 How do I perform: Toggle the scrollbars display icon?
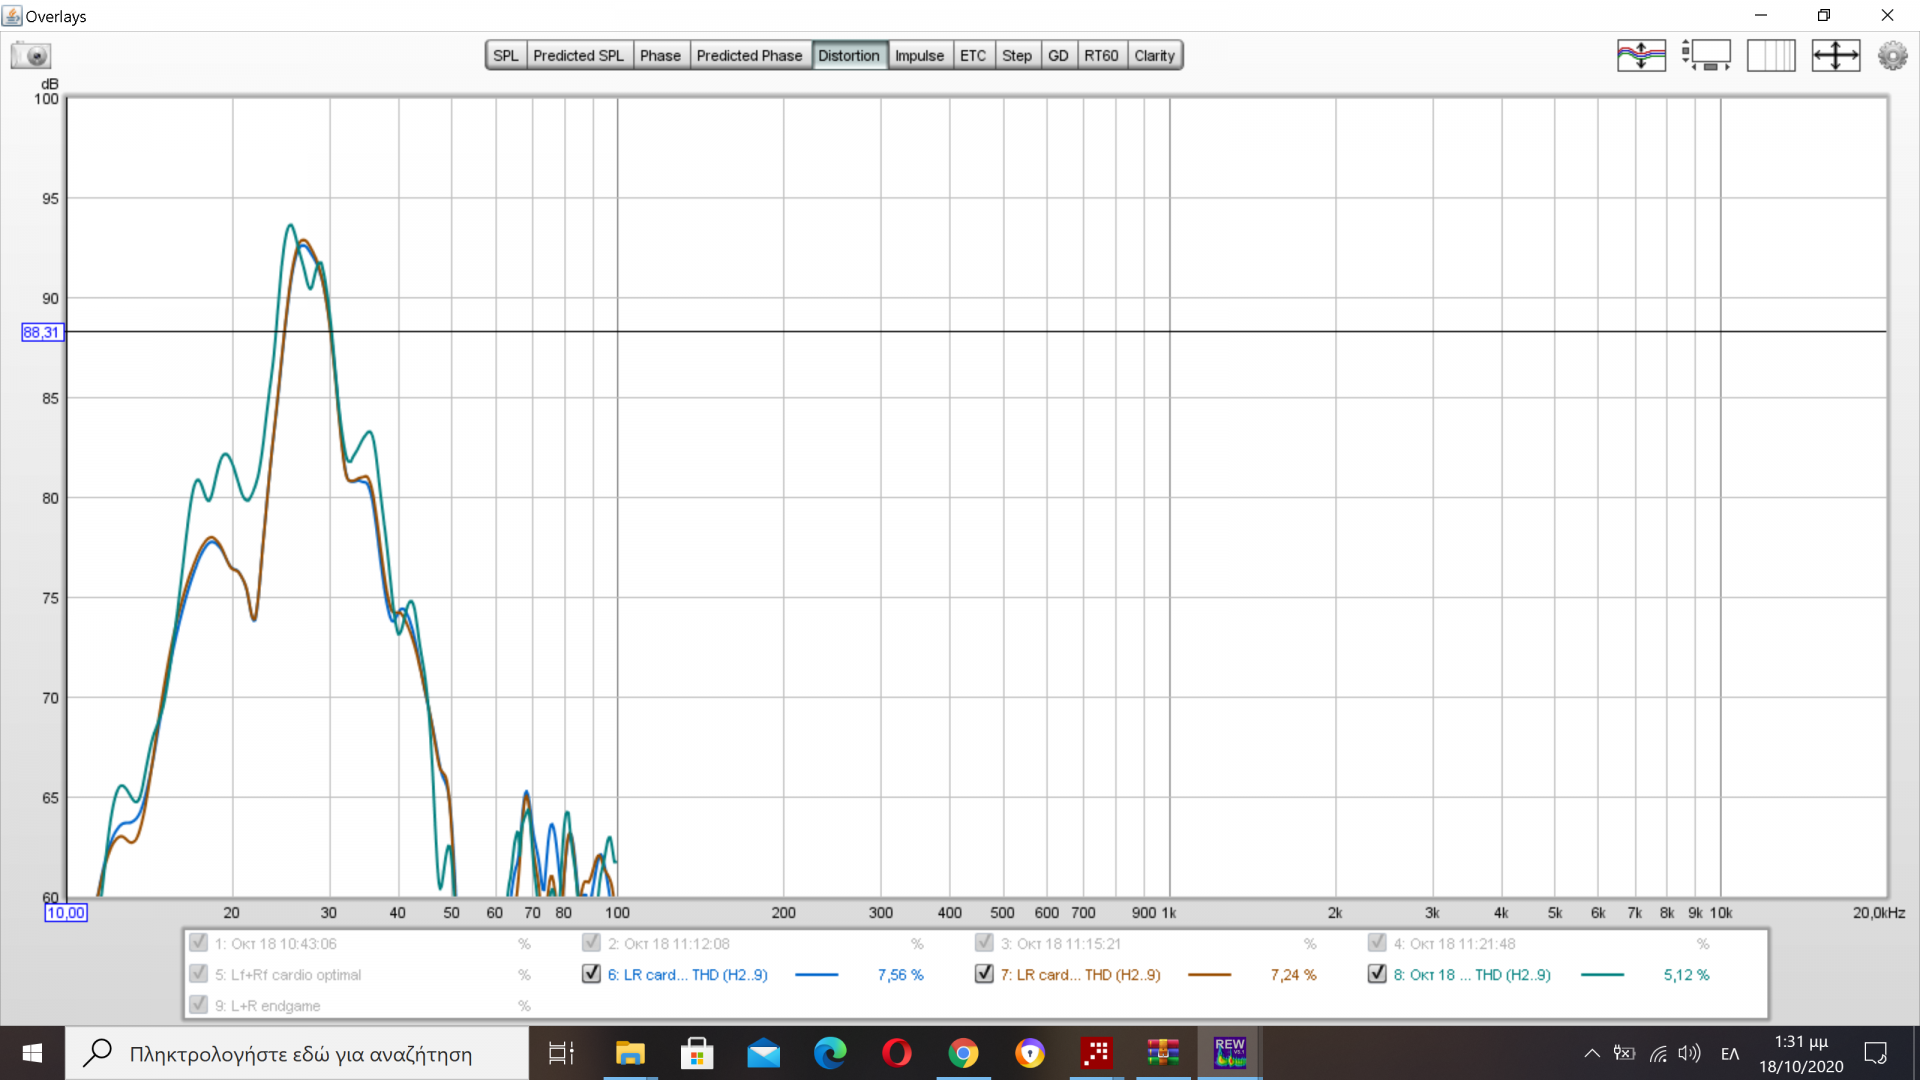(1706, 55)
